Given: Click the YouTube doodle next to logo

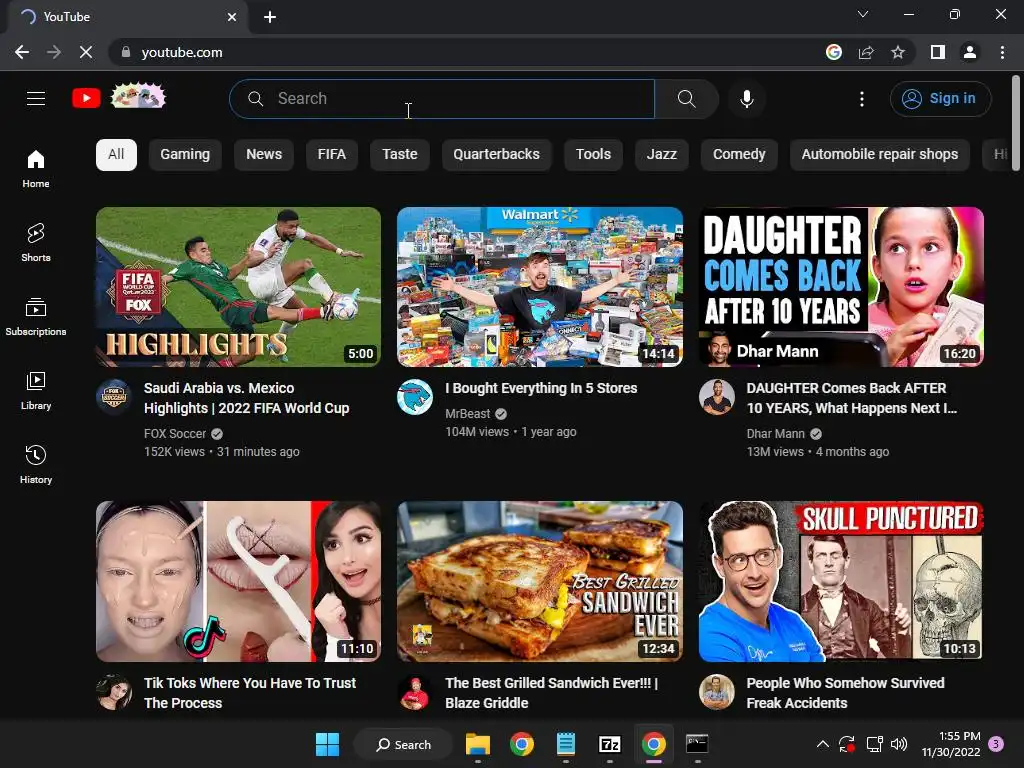Looking at the screenshot, I should [138, 96].
